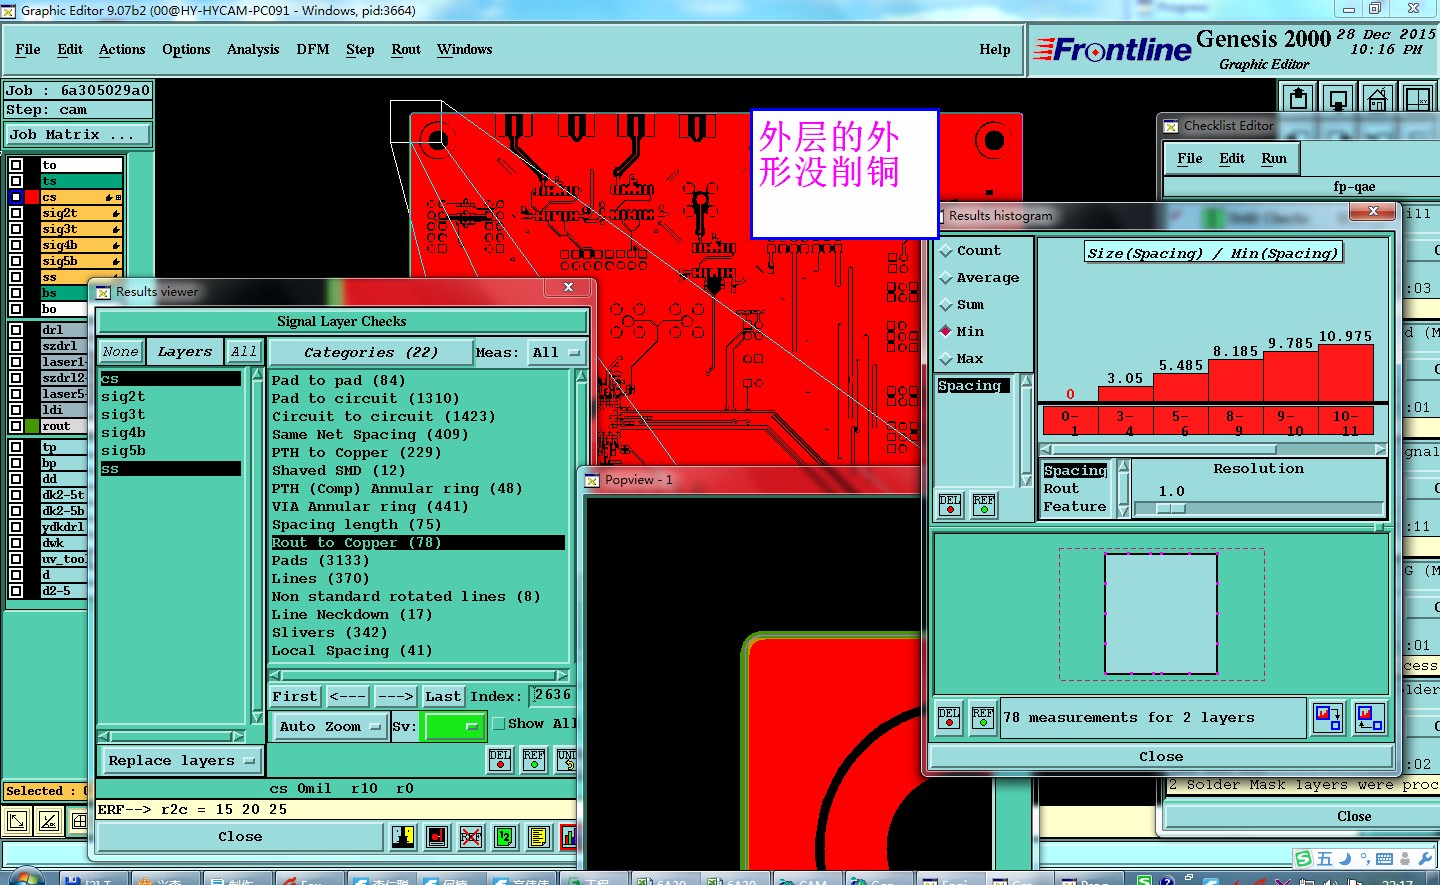Click REF icon beside measurements text
The width and height of the screenshot is (1440, 885).
pos(983,718)
